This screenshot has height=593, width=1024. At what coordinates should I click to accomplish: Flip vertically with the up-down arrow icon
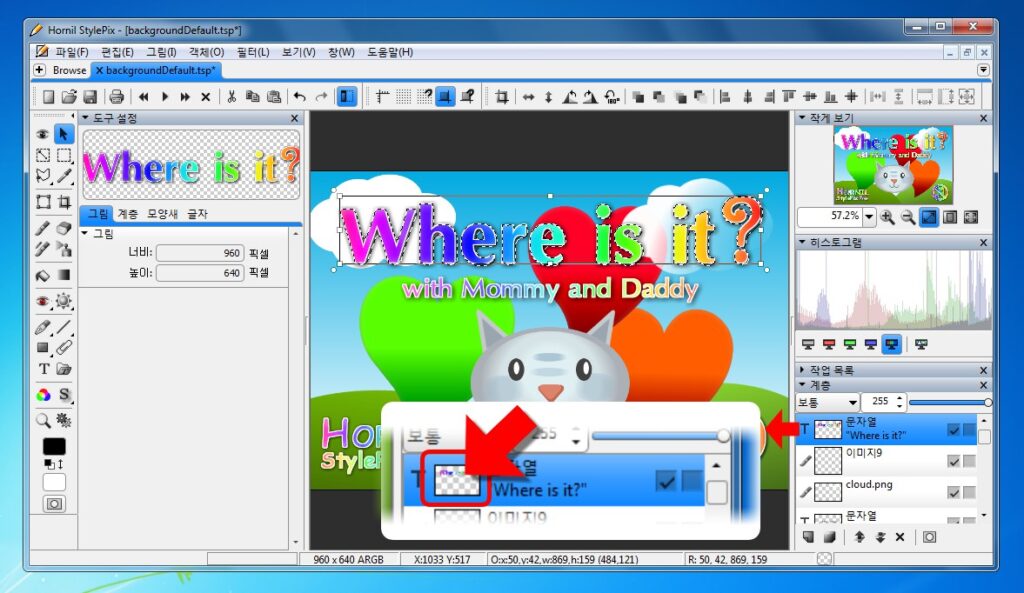[x=549, y=97]
